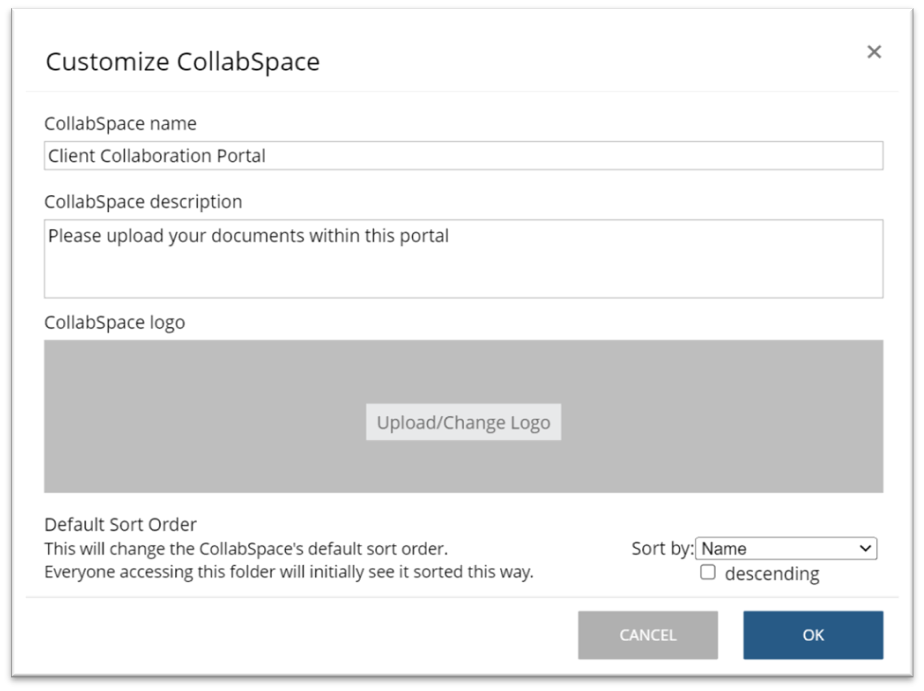Select Name in the Sort by combo box

coord(786,548)
